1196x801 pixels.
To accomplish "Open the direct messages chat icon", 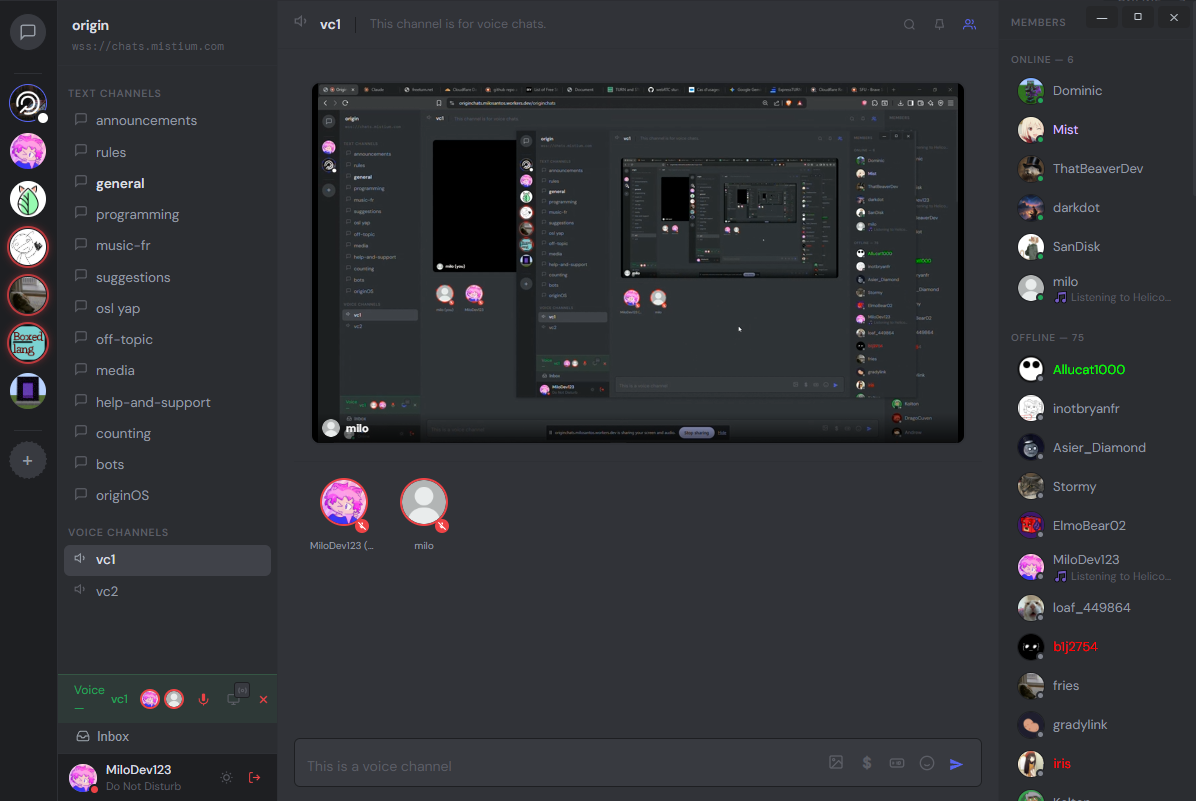I will tap(27, 32).
